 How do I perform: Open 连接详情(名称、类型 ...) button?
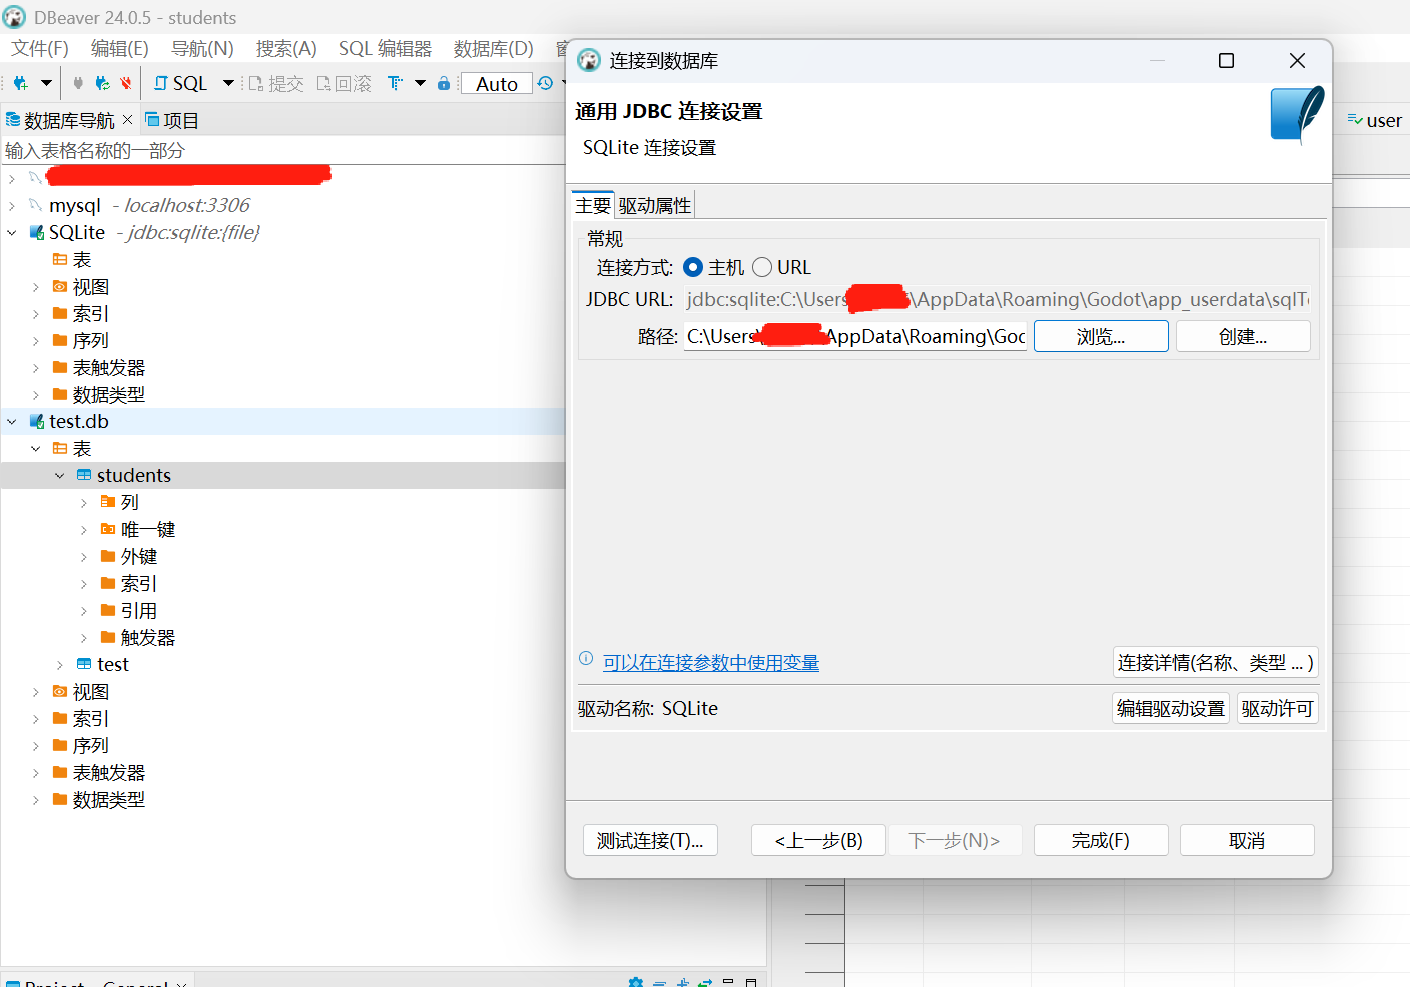[x=1215, y=662]
